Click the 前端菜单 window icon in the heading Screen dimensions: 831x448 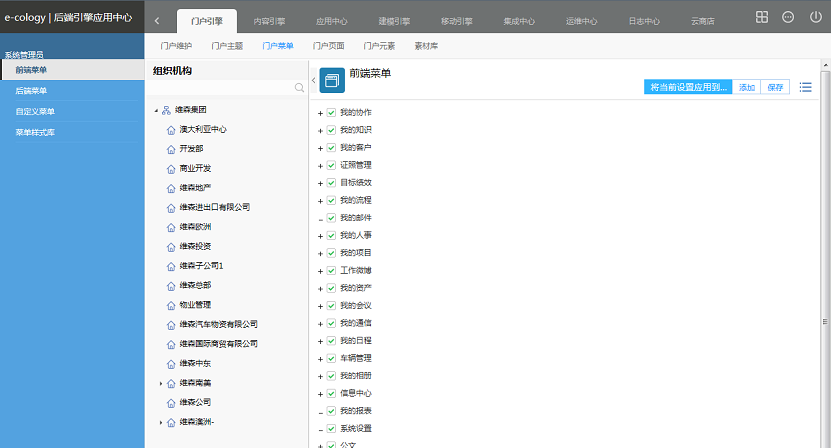(x=332, y=80)
